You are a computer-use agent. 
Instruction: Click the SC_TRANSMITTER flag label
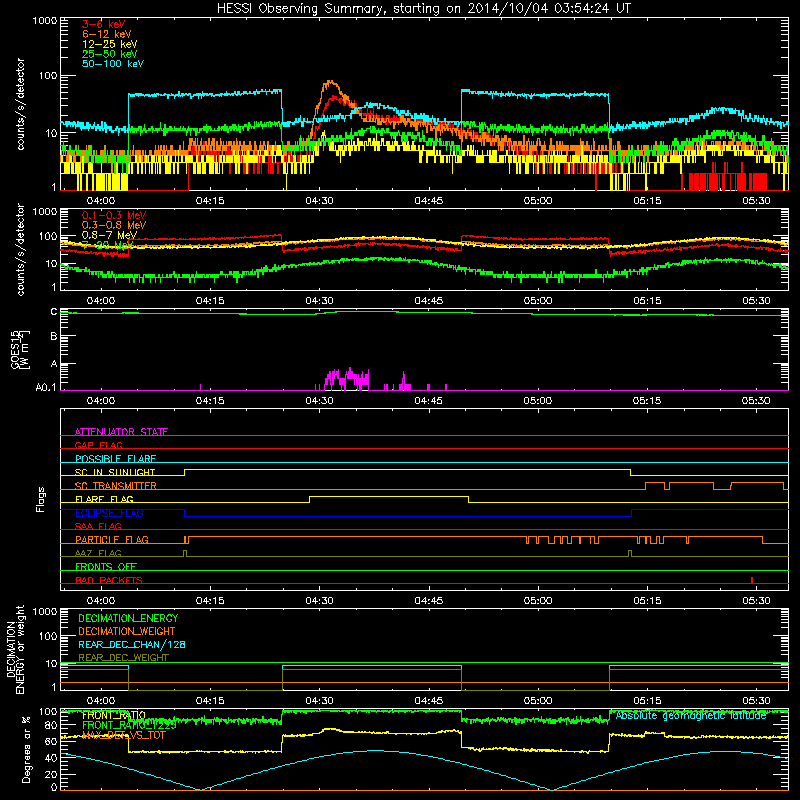(x=116, y=486)
